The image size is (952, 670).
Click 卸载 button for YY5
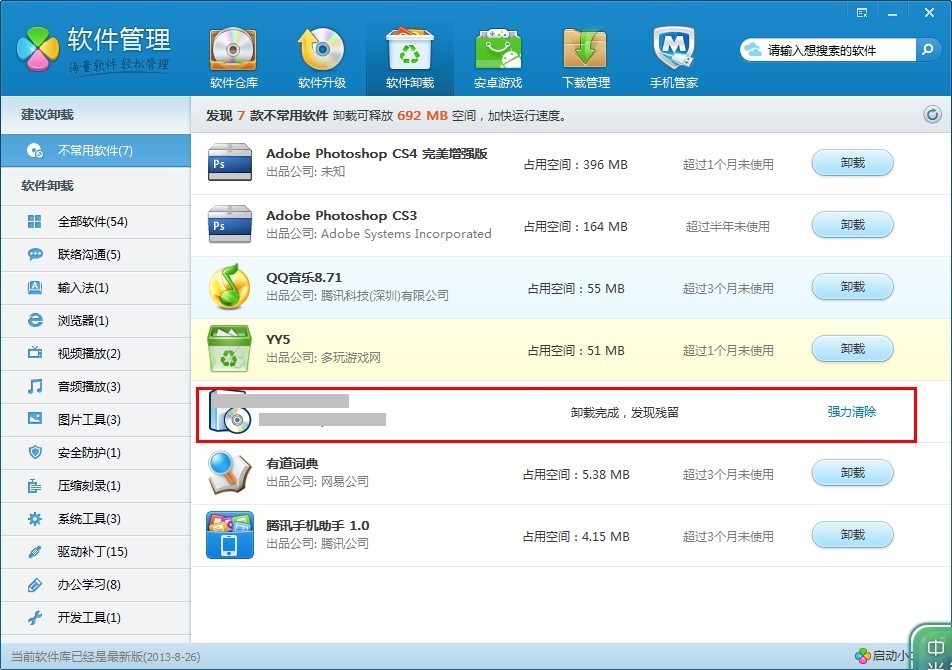point(852,349)
